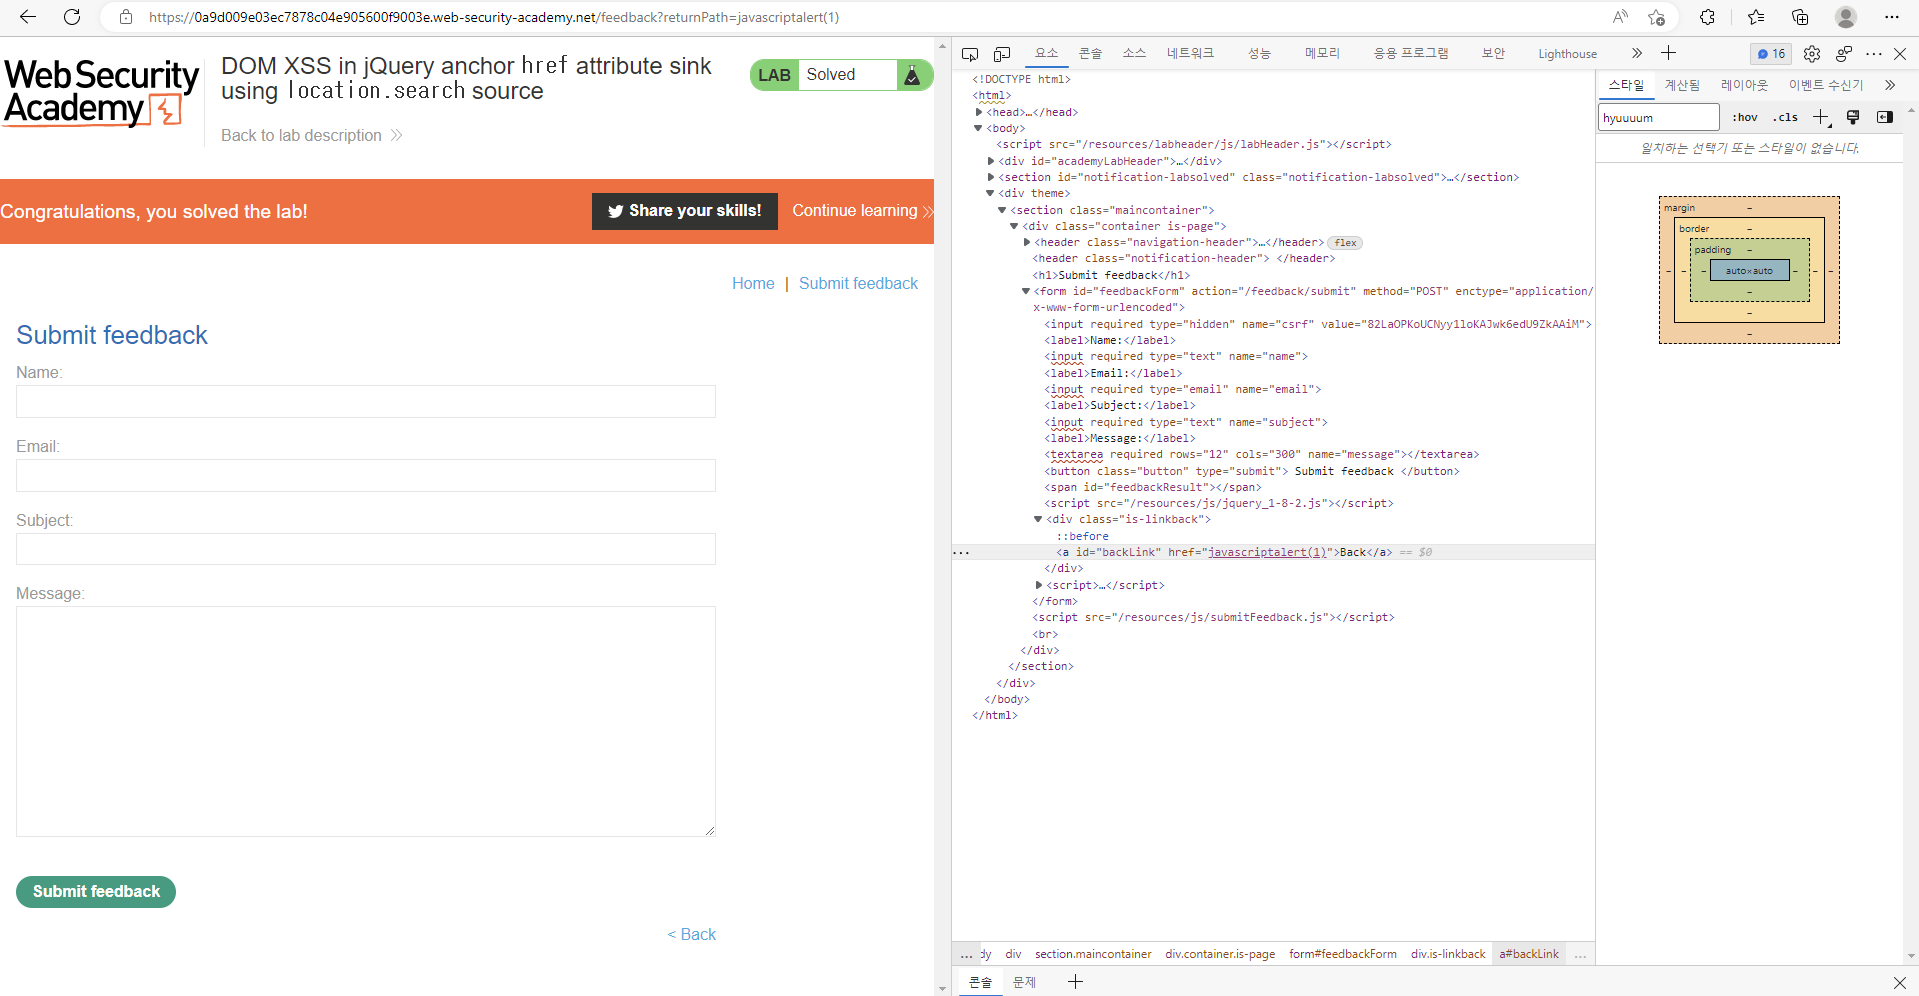Image resolution: width=1919 pixels, height=996 pixels.
Task: Switch to the 소스 (Sources) tab
Action: (x=1134, y=53)
